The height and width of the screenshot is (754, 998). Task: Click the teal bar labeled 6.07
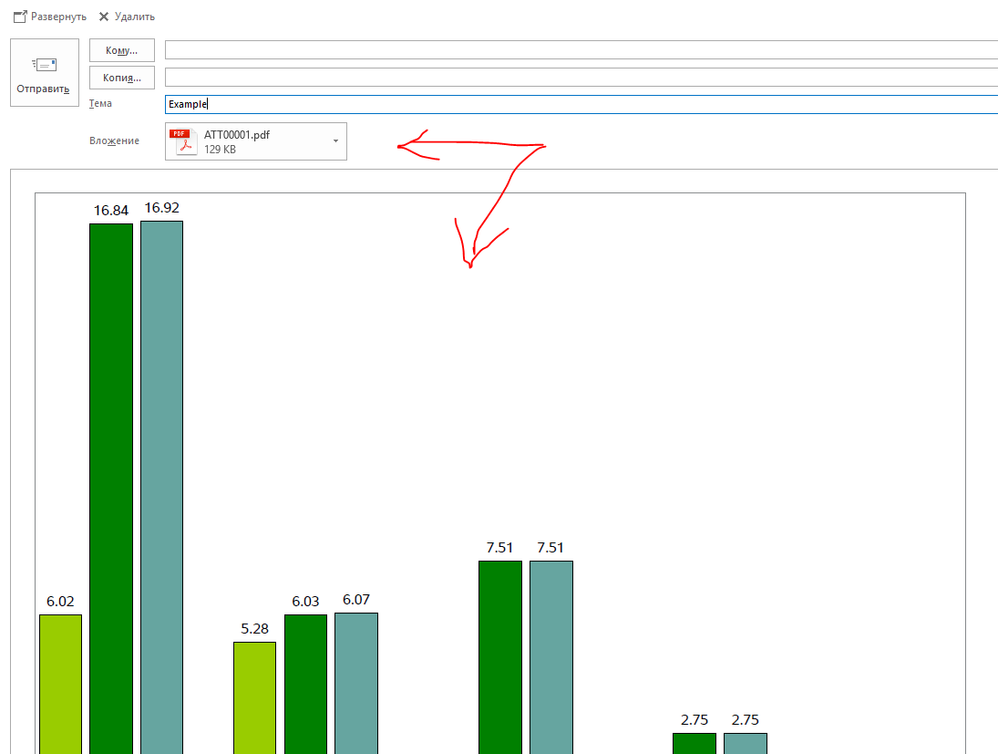pos(356,683)
